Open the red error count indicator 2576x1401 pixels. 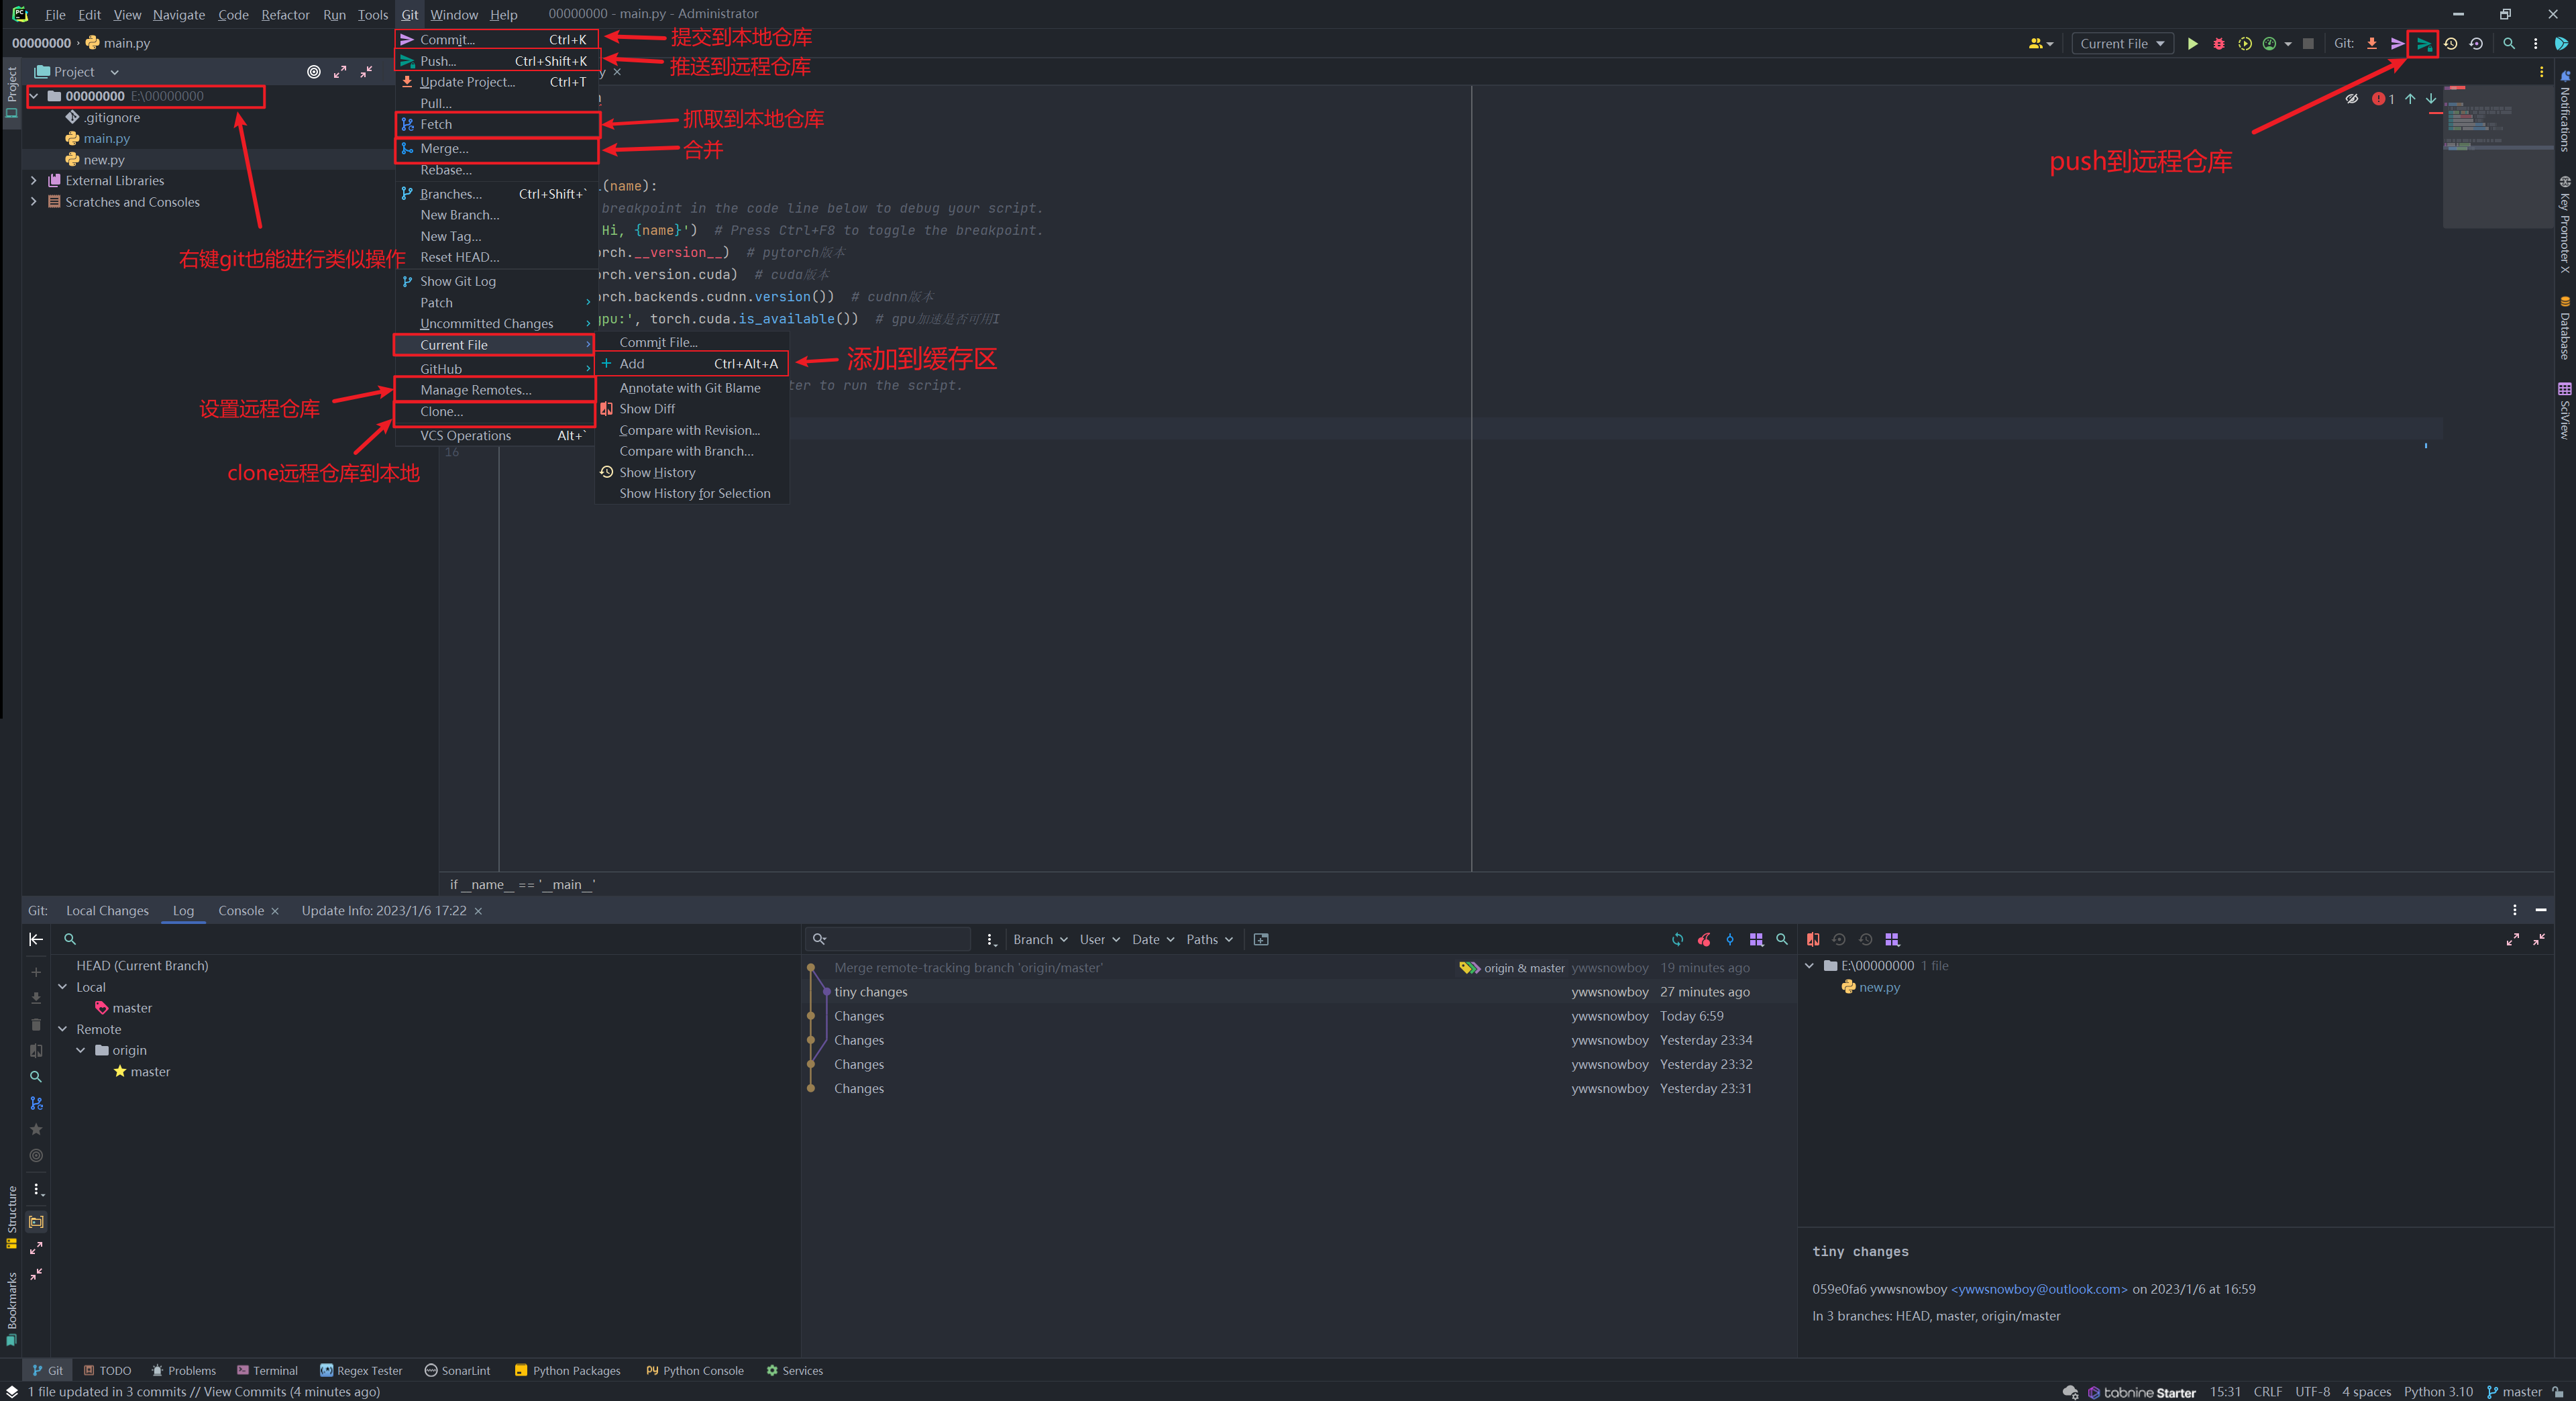coord(2383,99)
